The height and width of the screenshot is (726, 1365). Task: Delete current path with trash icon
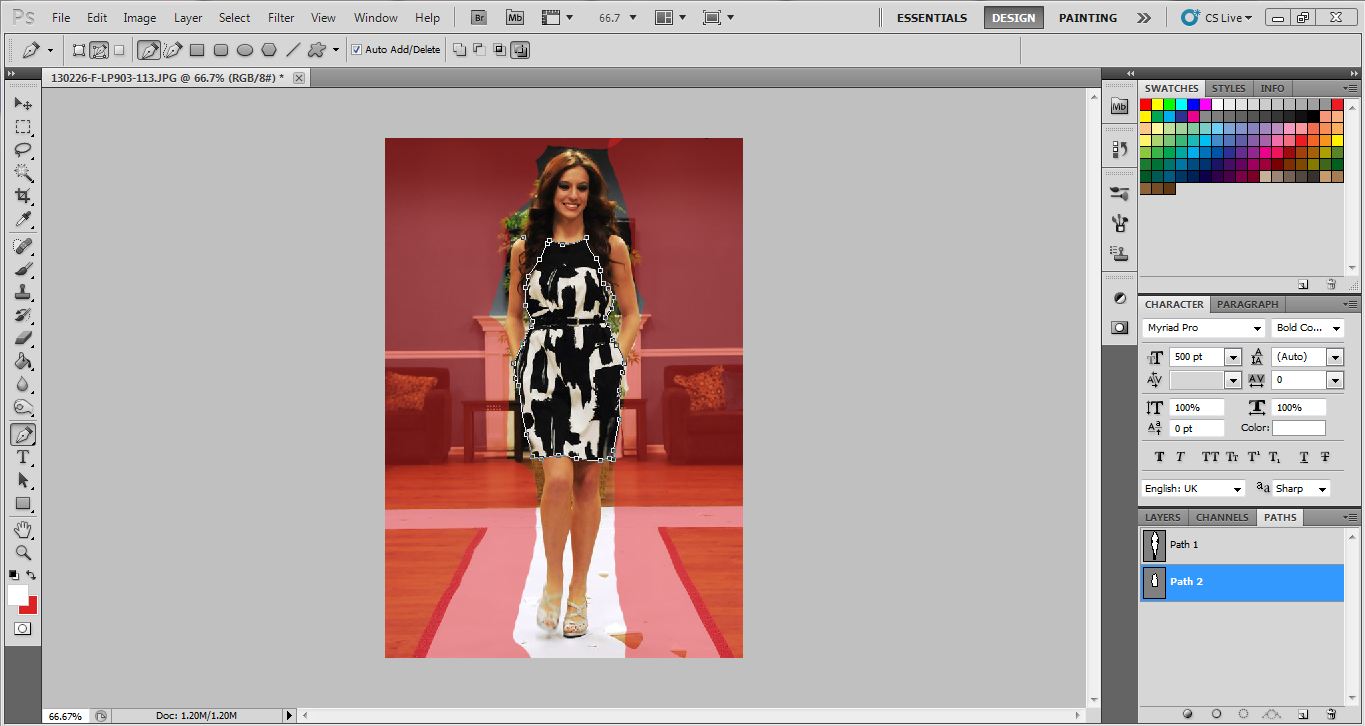click(1330, 714)
